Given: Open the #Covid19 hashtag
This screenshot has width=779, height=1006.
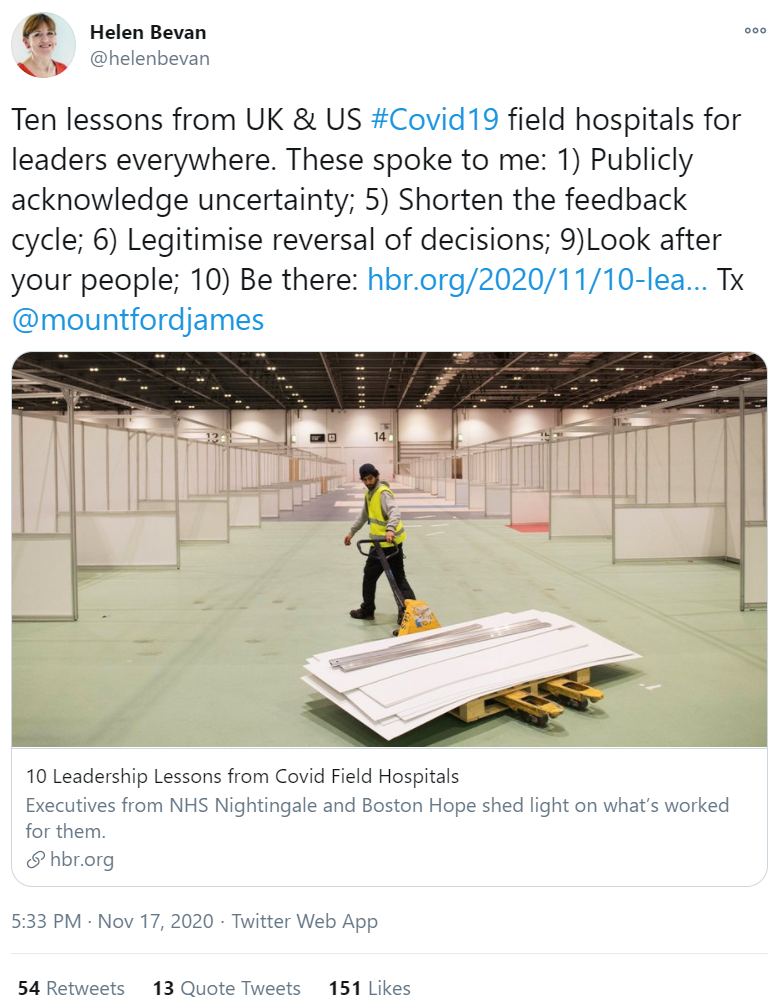Looking at the screenshot, I should point(435,119).
